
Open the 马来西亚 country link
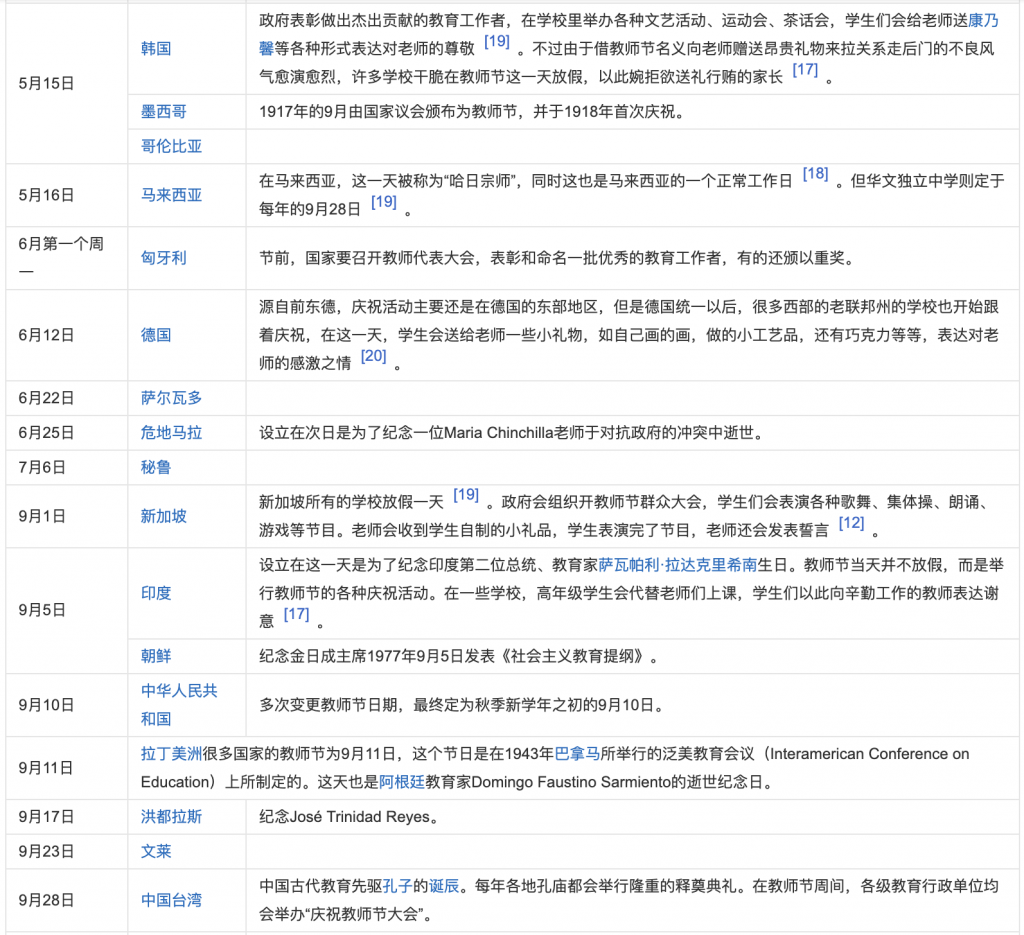(x=171, y=195)
